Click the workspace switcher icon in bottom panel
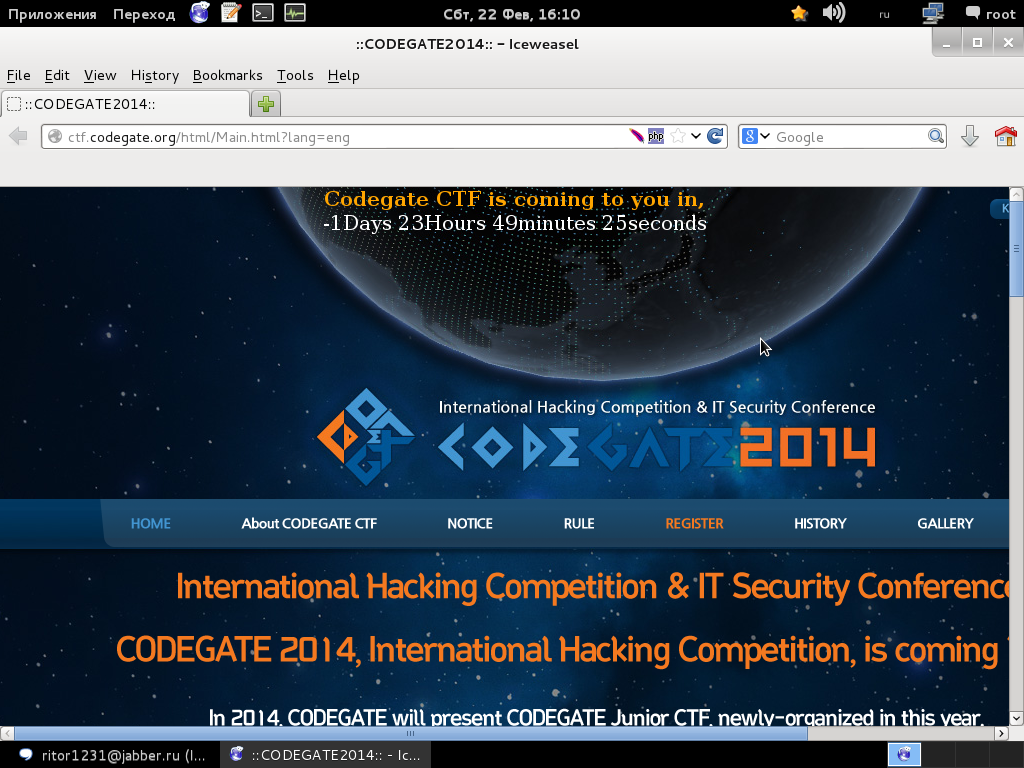1024x768 pixels. (904, 754)
